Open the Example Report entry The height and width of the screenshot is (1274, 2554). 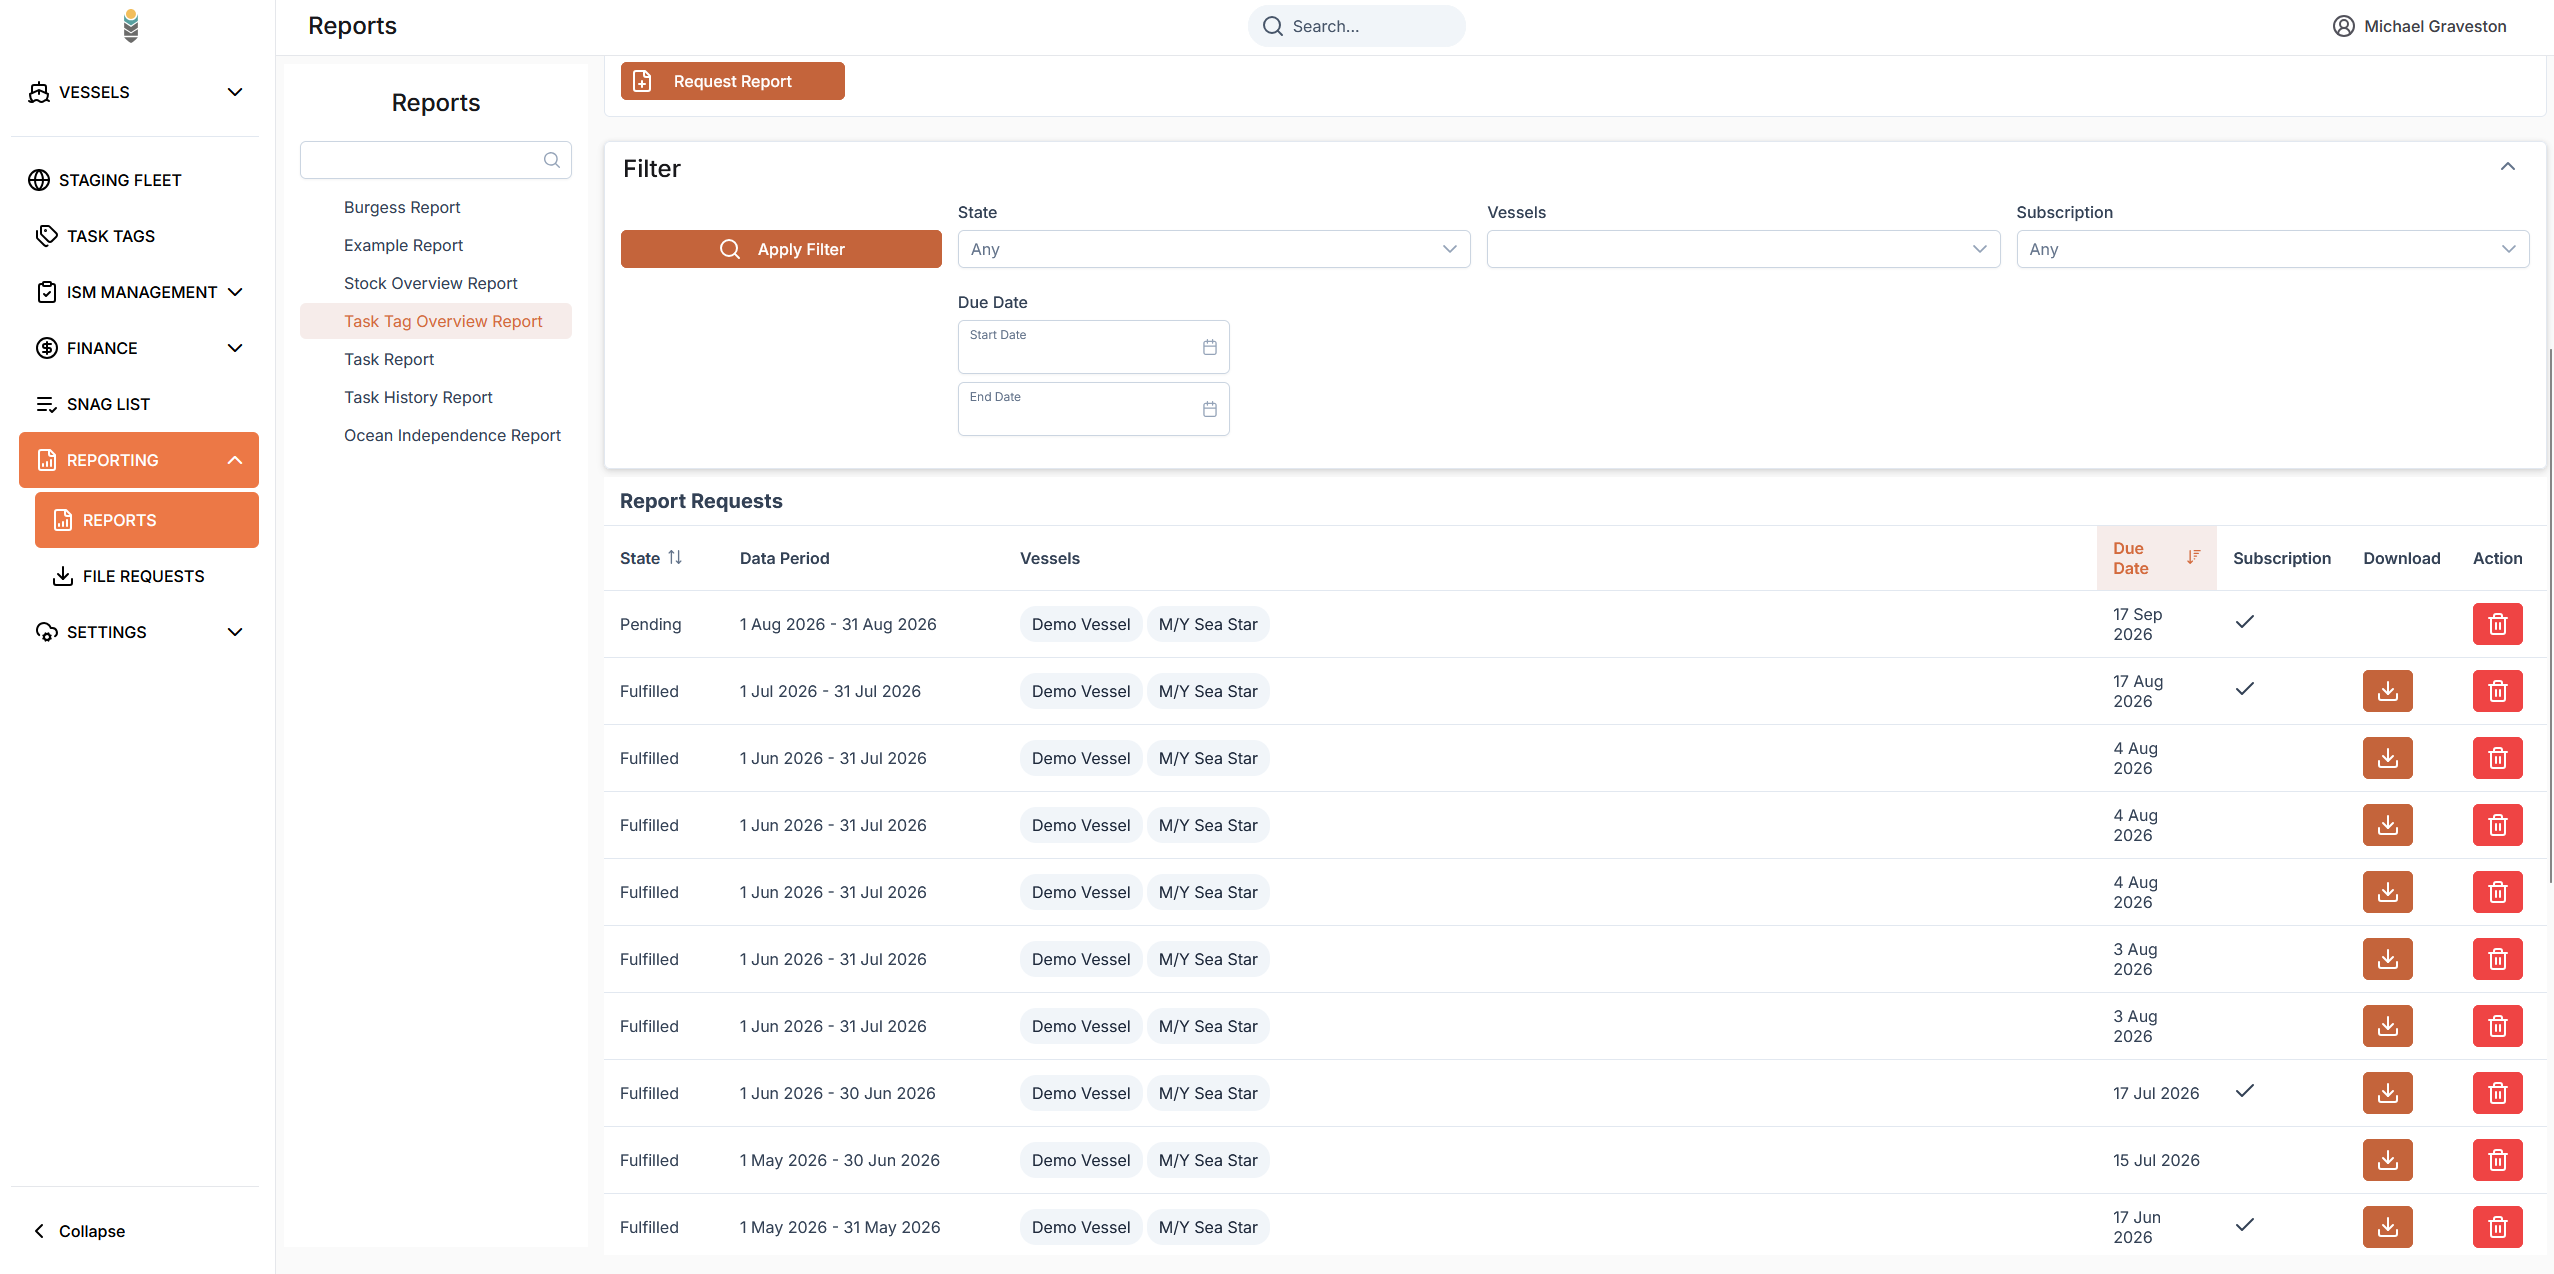(x=403, y=245)
